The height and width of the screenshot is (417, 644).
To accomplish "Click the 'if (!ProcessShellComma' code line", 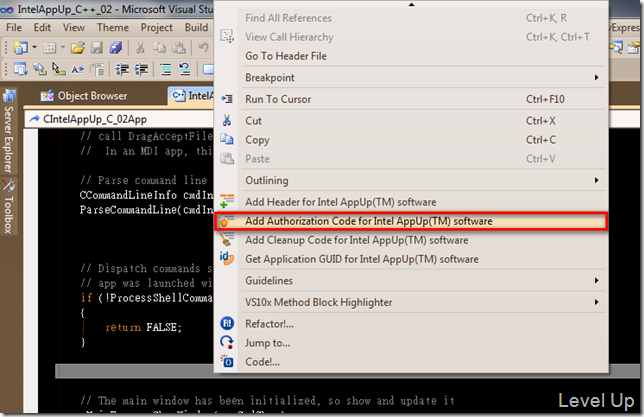I will pyautogui.click(x=147, y=298).
